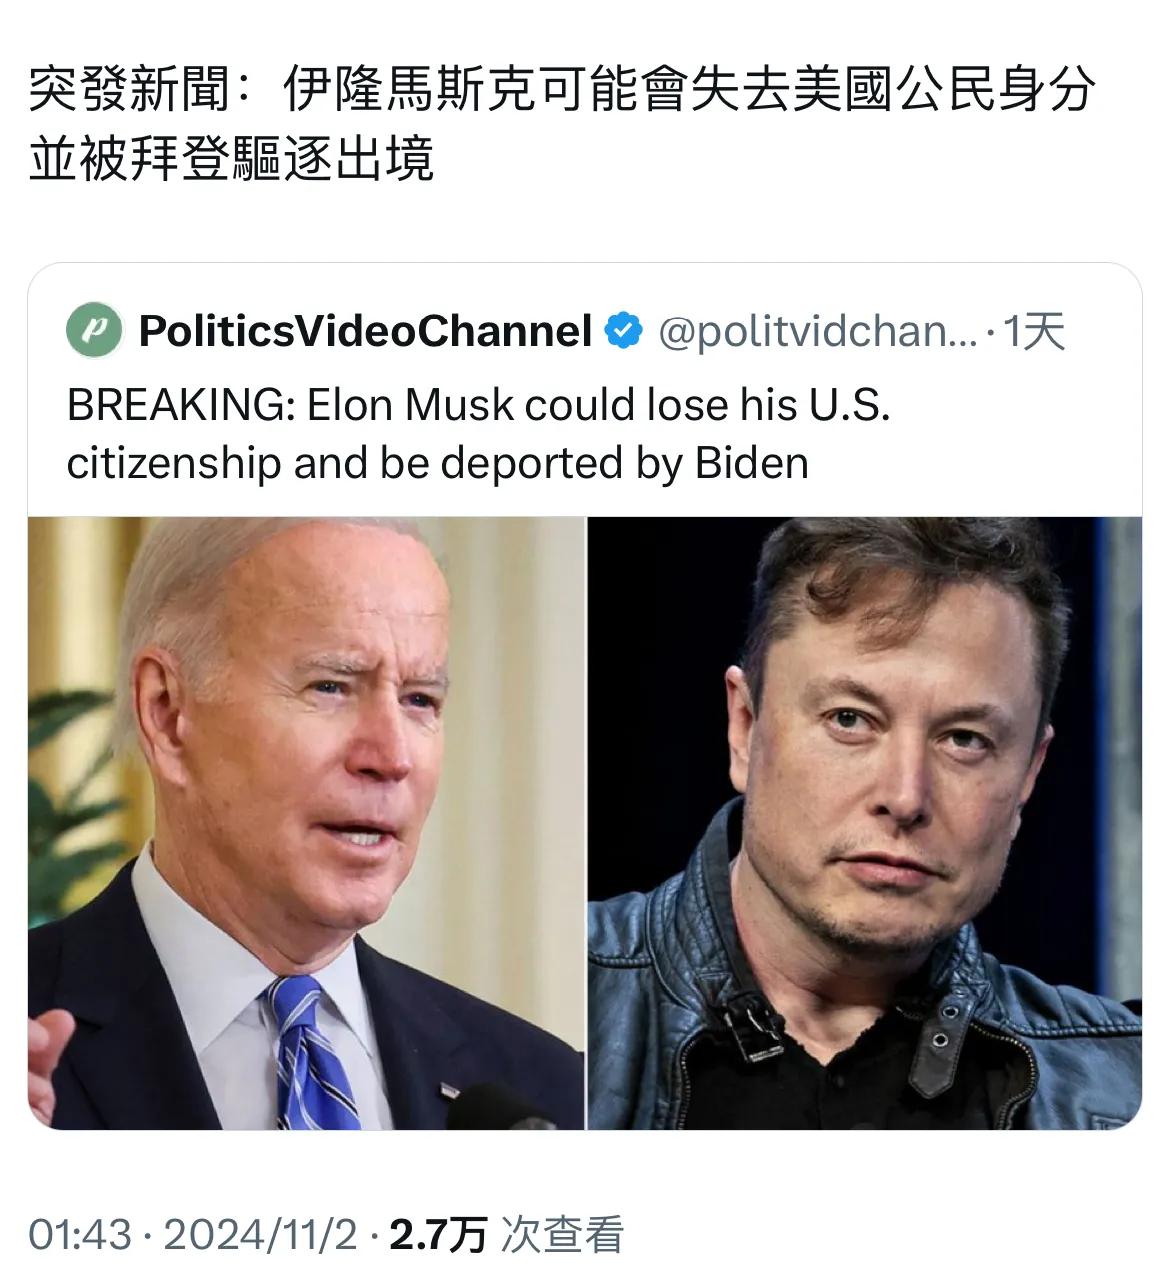Open the quoted post card header area
The height and width of the screenshot is (1268, 1167).
[585, 331]
